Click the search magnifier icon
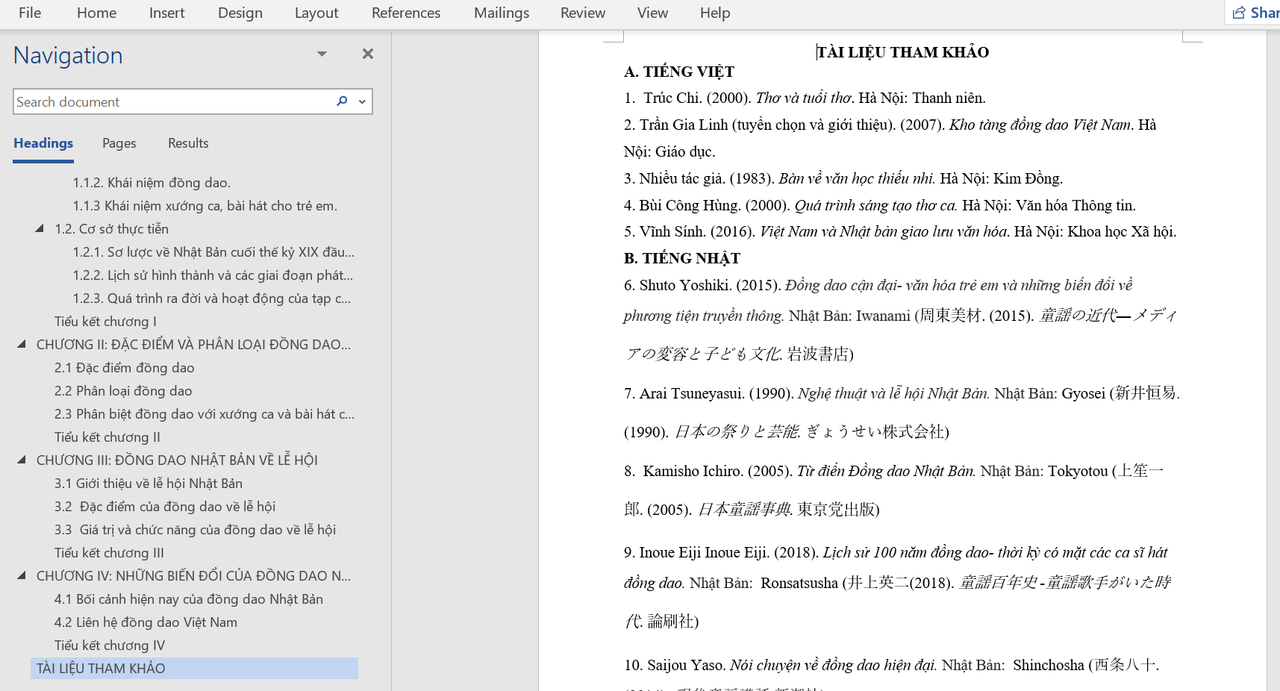Screen dimensions: 1280x691 342,101
